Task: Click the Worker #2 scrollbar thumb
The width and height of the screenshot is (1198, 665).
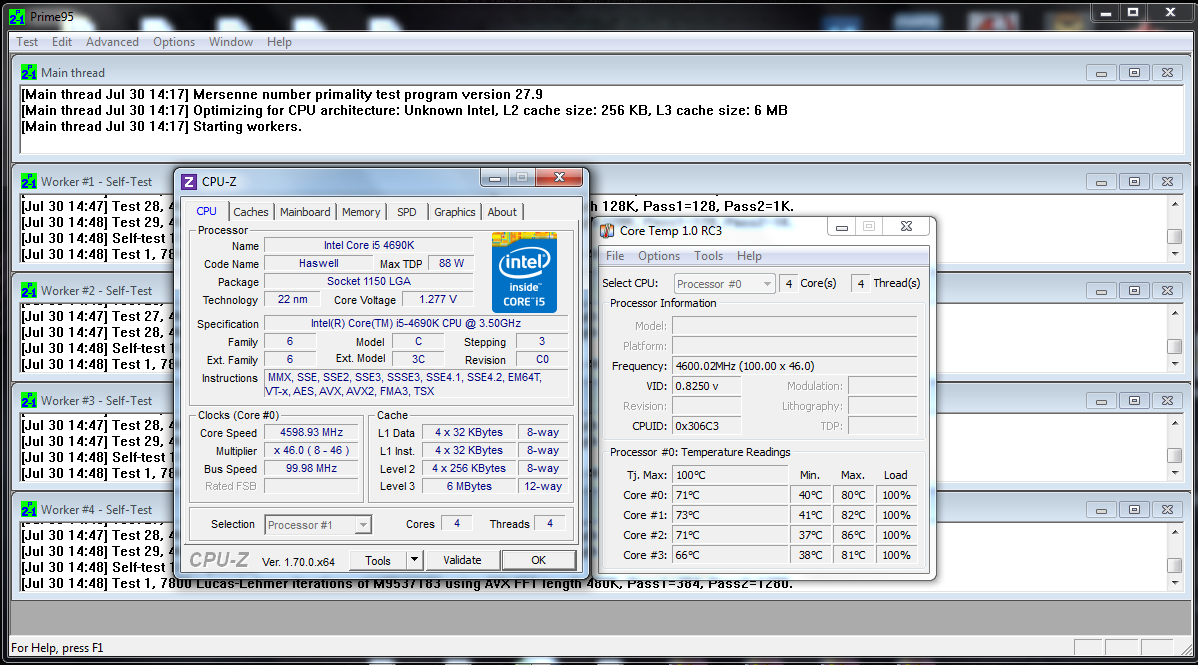Action: coord(1175,346)
